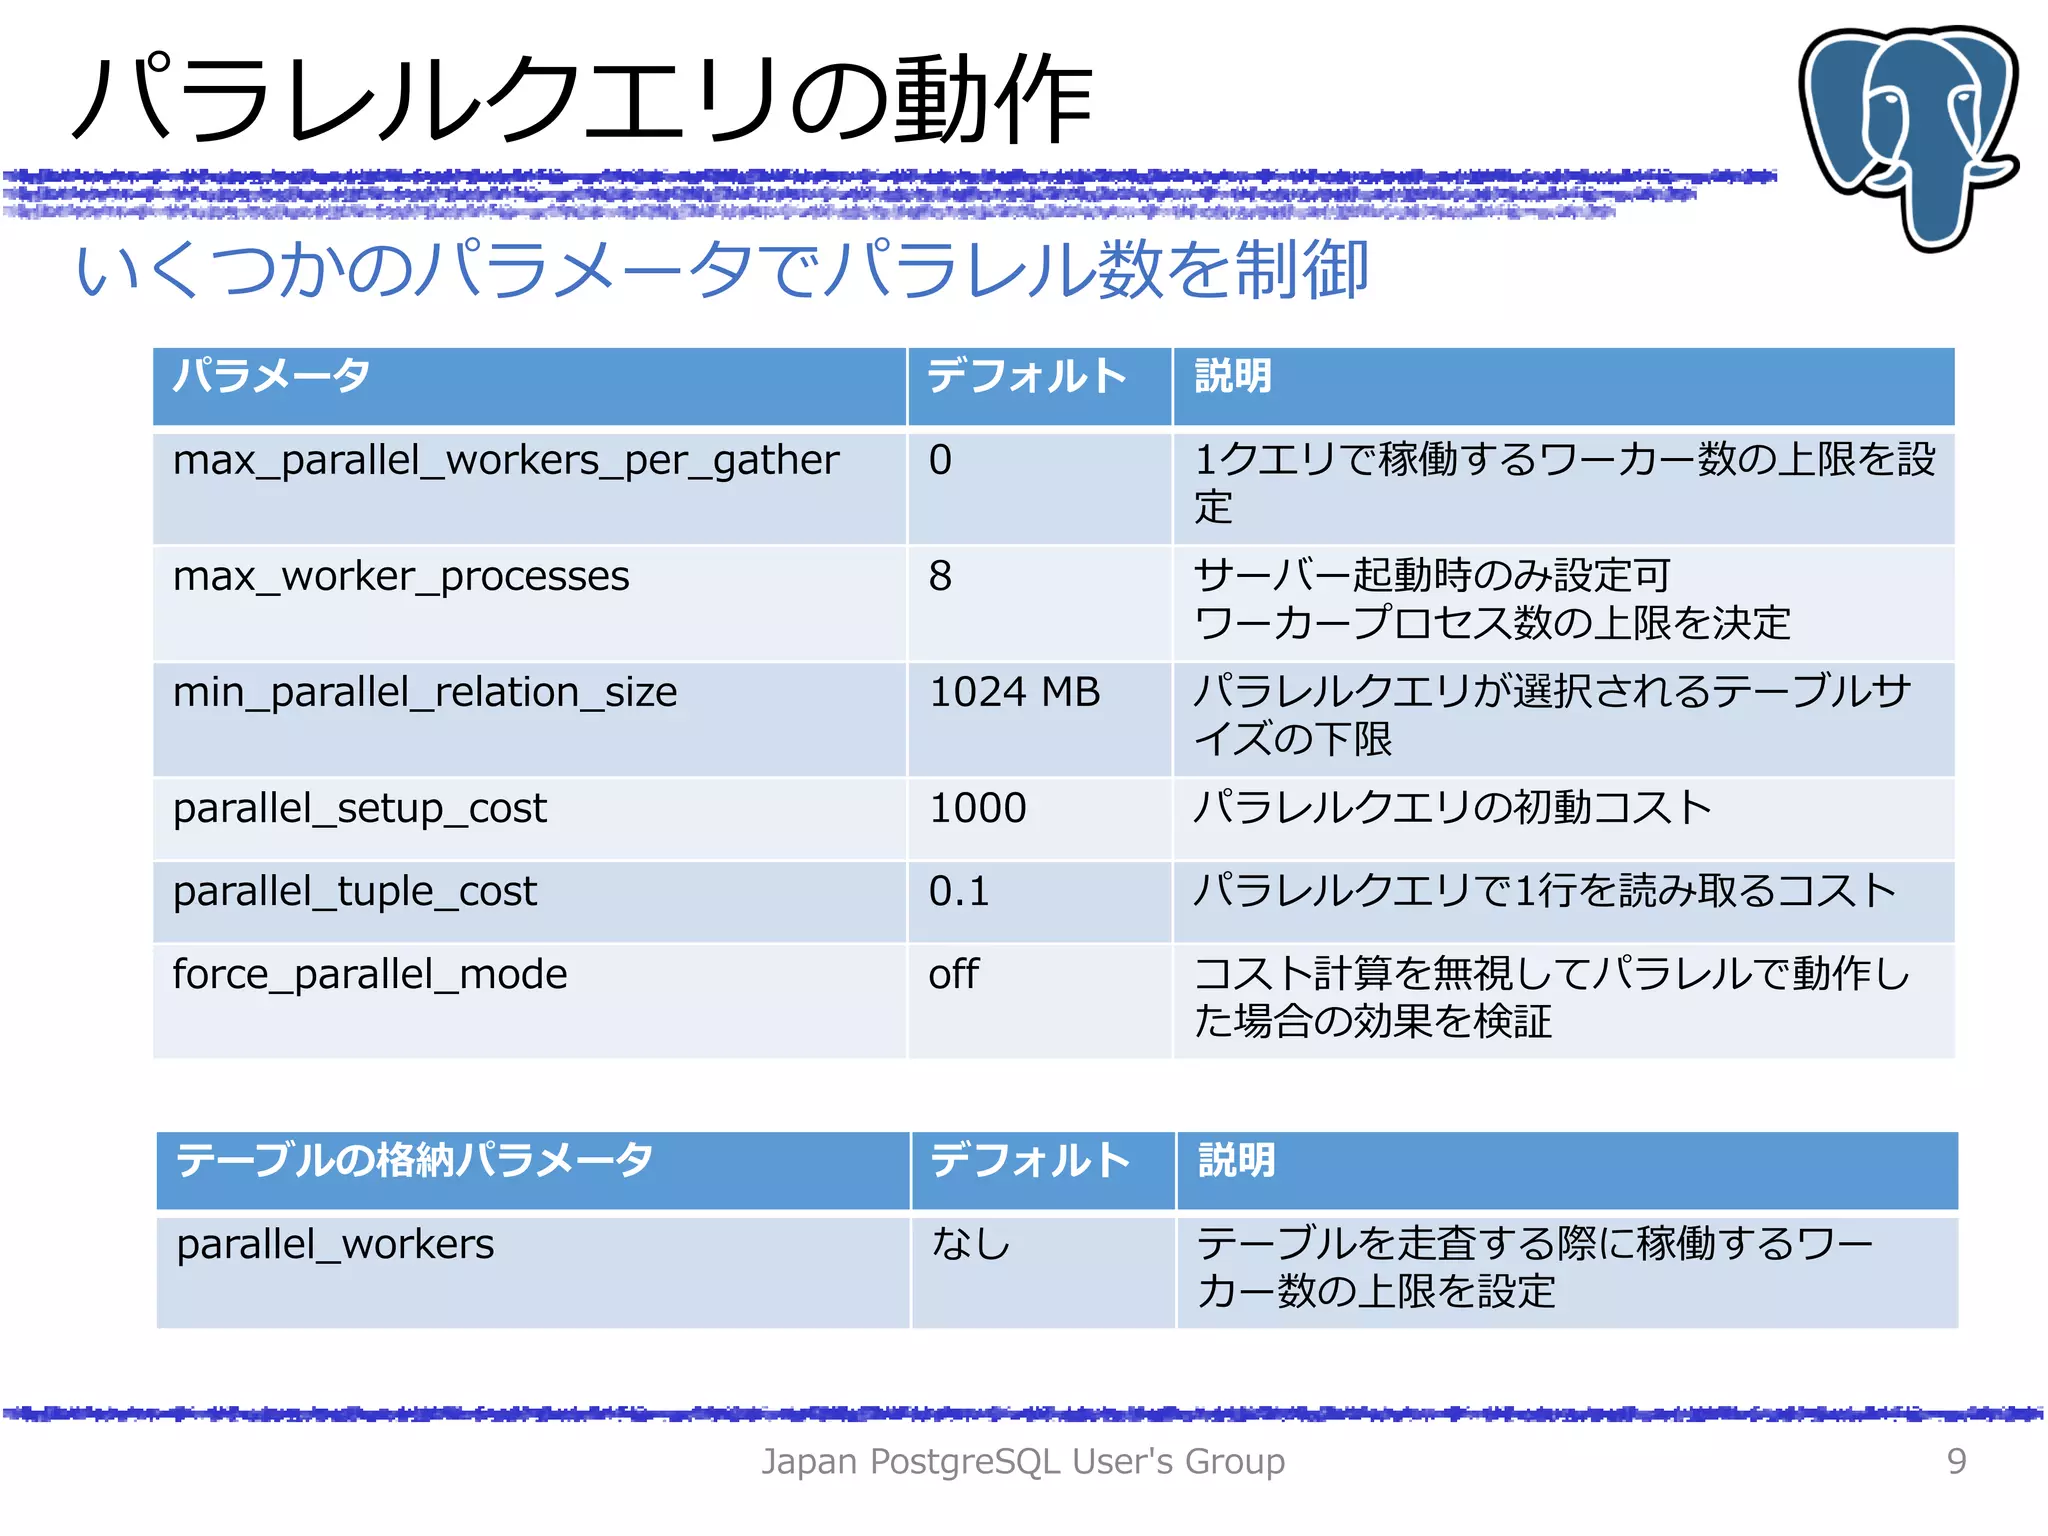Select description コスト計算を無視してパラレルで動作
This screenshot has height=1536, width=2048.
click(x=1552, y=997)
